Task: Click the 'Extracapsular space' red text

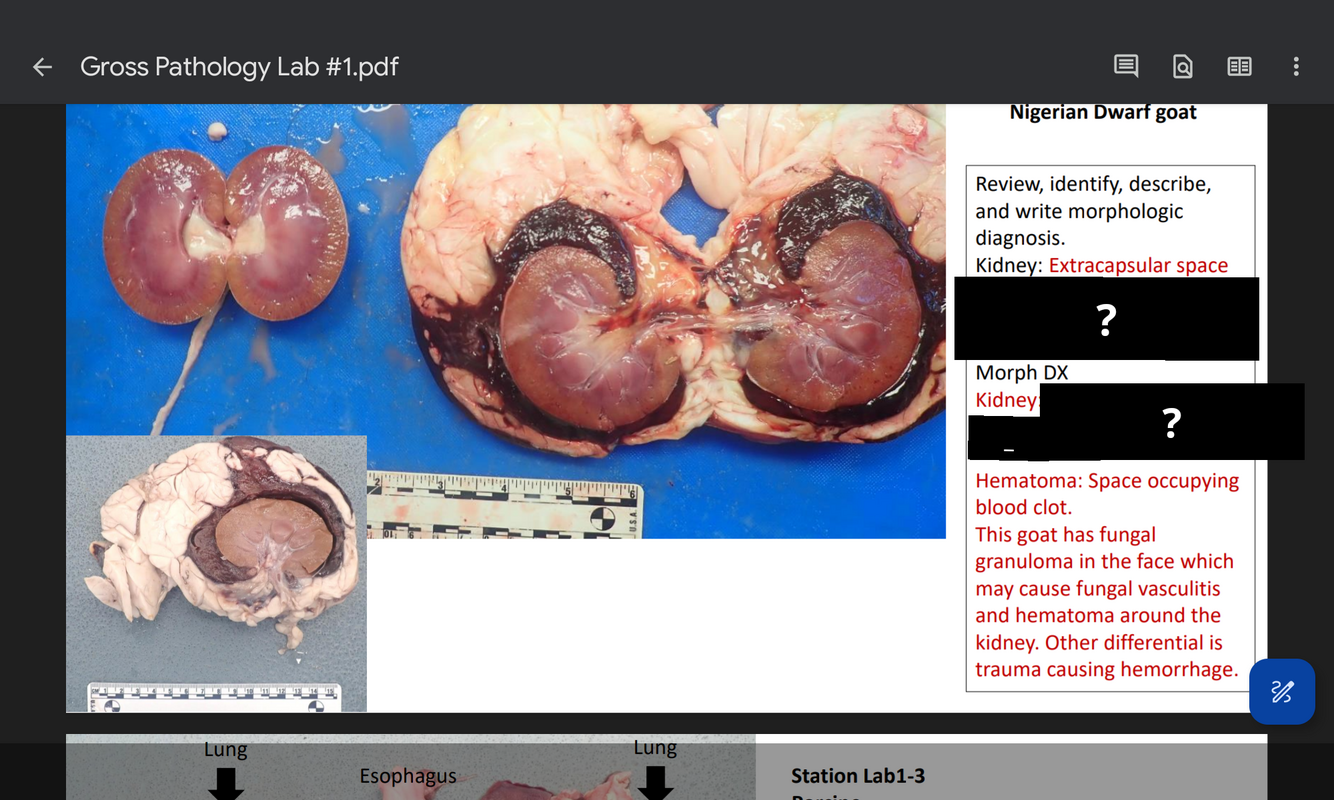Action: pos(1138,265)
